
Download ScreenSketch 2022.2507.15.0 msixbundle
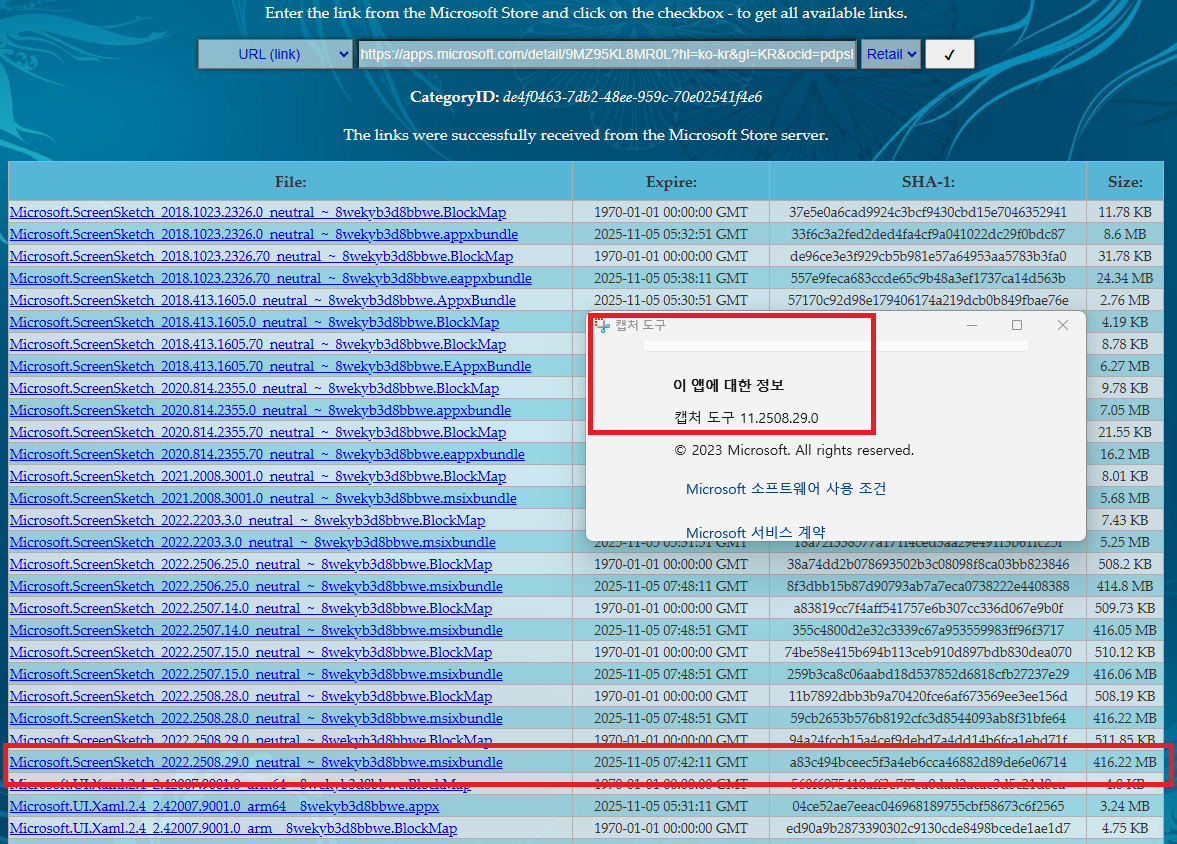point(256,674)
